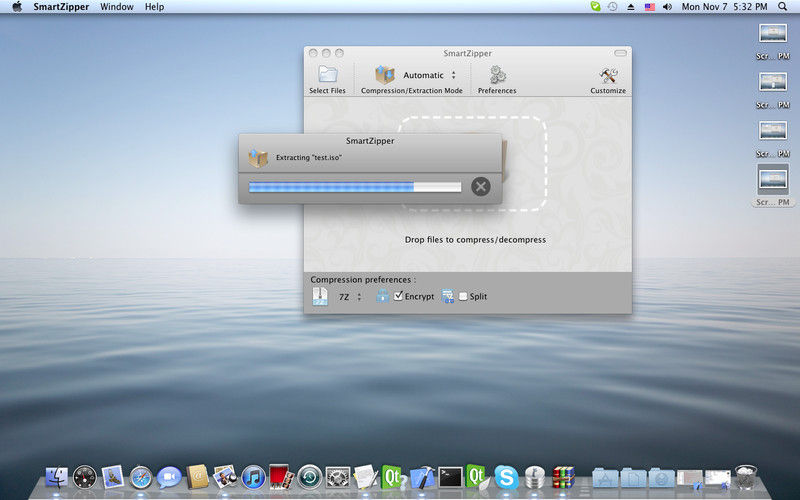
Task: Open the Automatic mode dropdown
Action: pos(430,75)
